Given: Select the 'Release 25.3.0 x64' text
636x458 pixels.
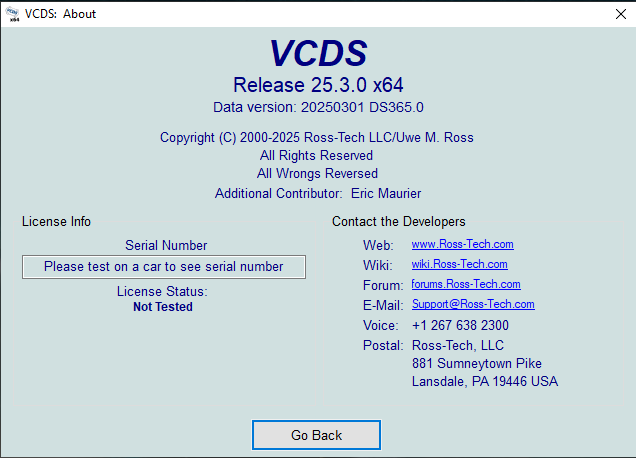Looking at the screenshot, I should (318, 85).
